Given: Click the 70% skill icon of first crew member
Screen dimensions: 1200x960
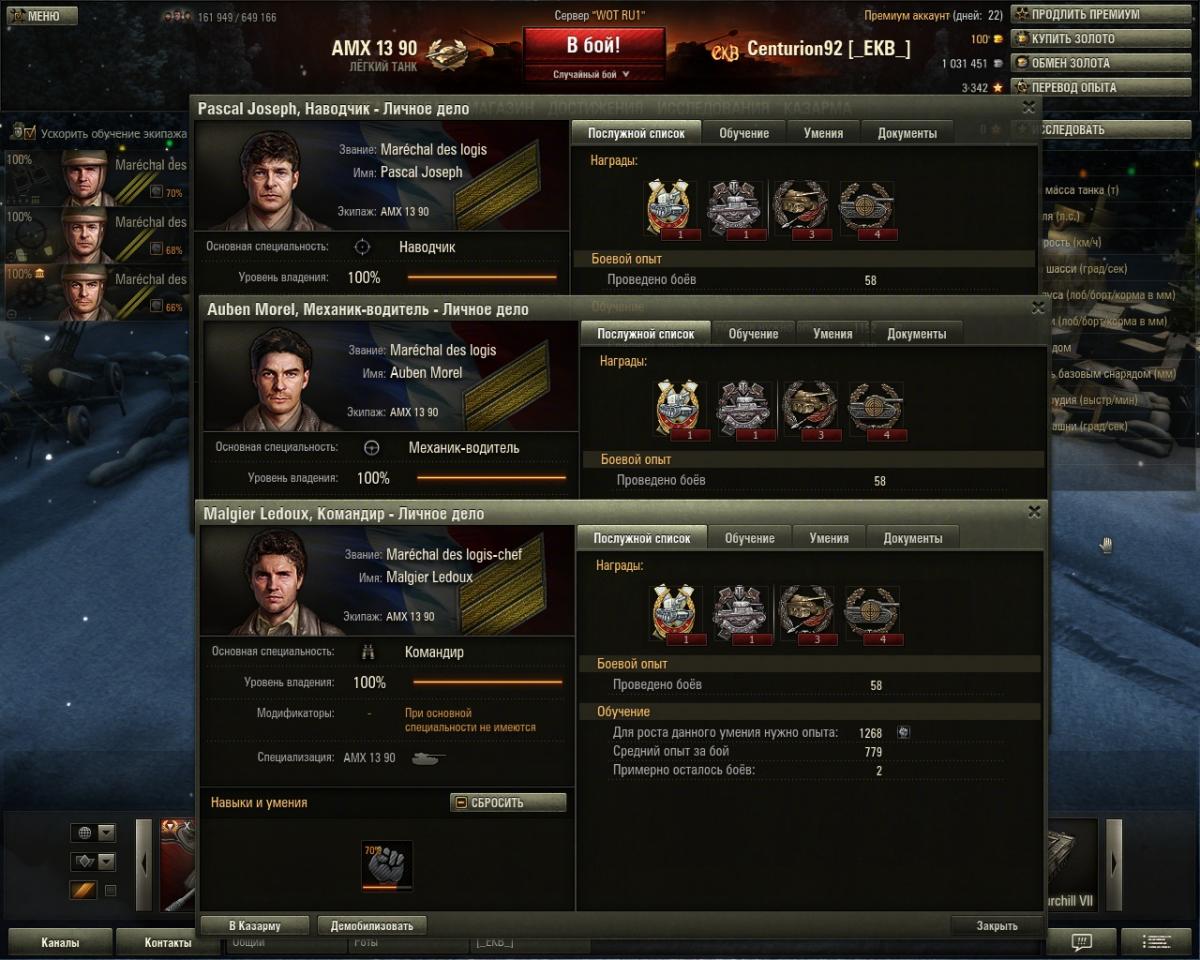Looking at the screenshot, I should pyautogui.click(x=156, y=192).
